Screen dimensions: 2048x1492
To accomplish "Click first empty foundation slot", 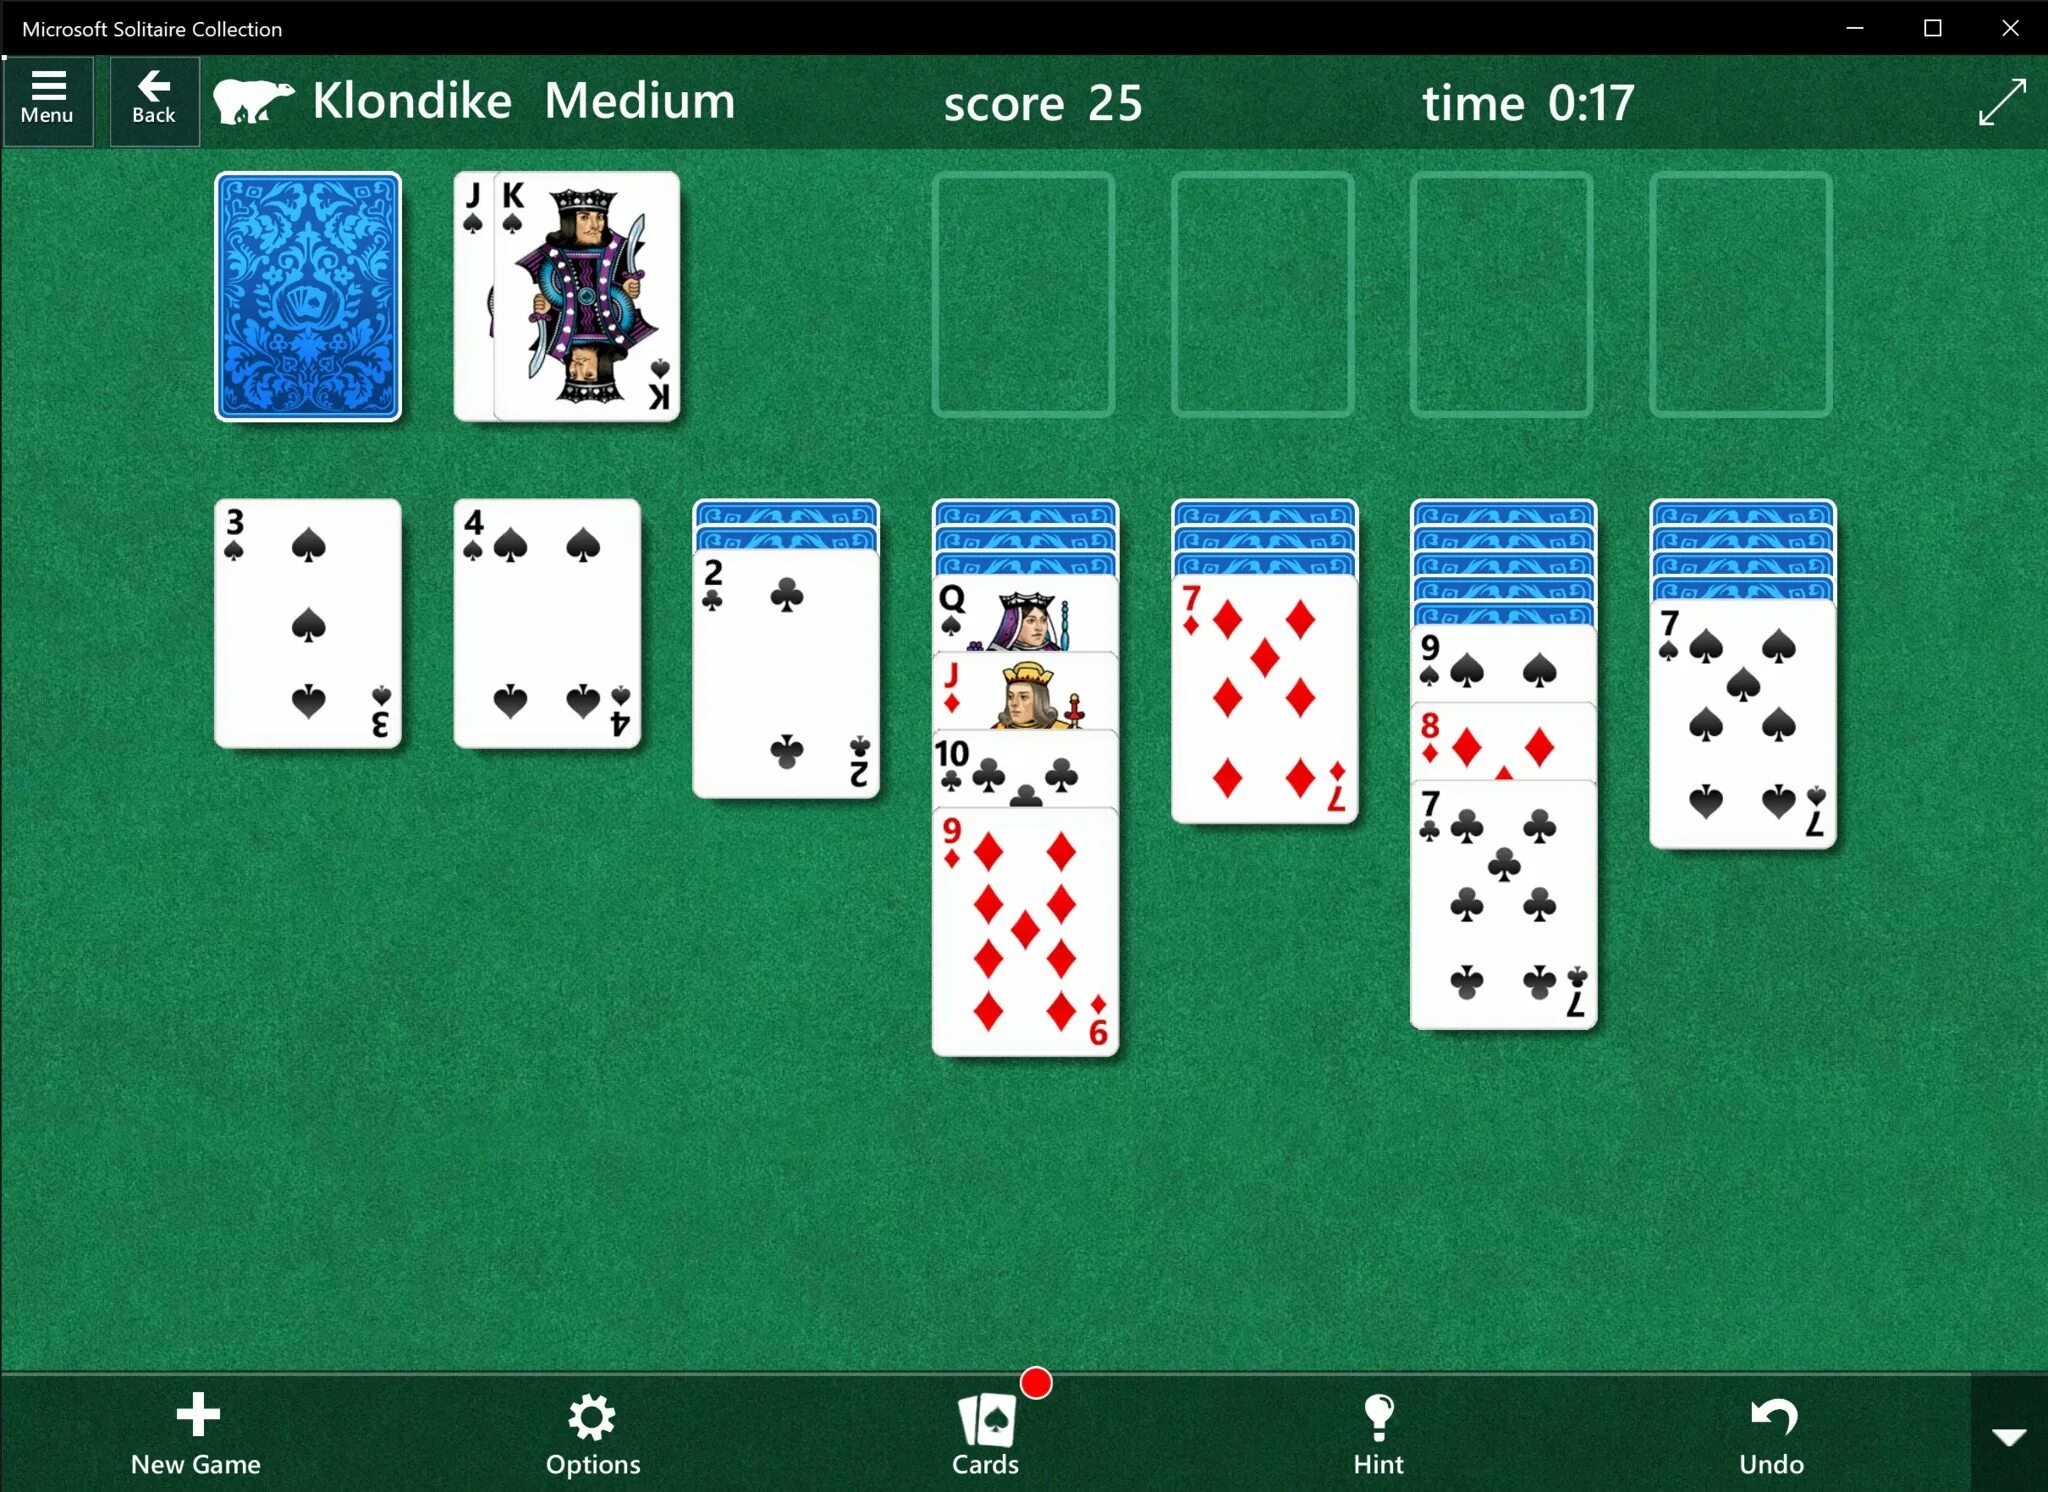I will click(x=1024, y=294).
